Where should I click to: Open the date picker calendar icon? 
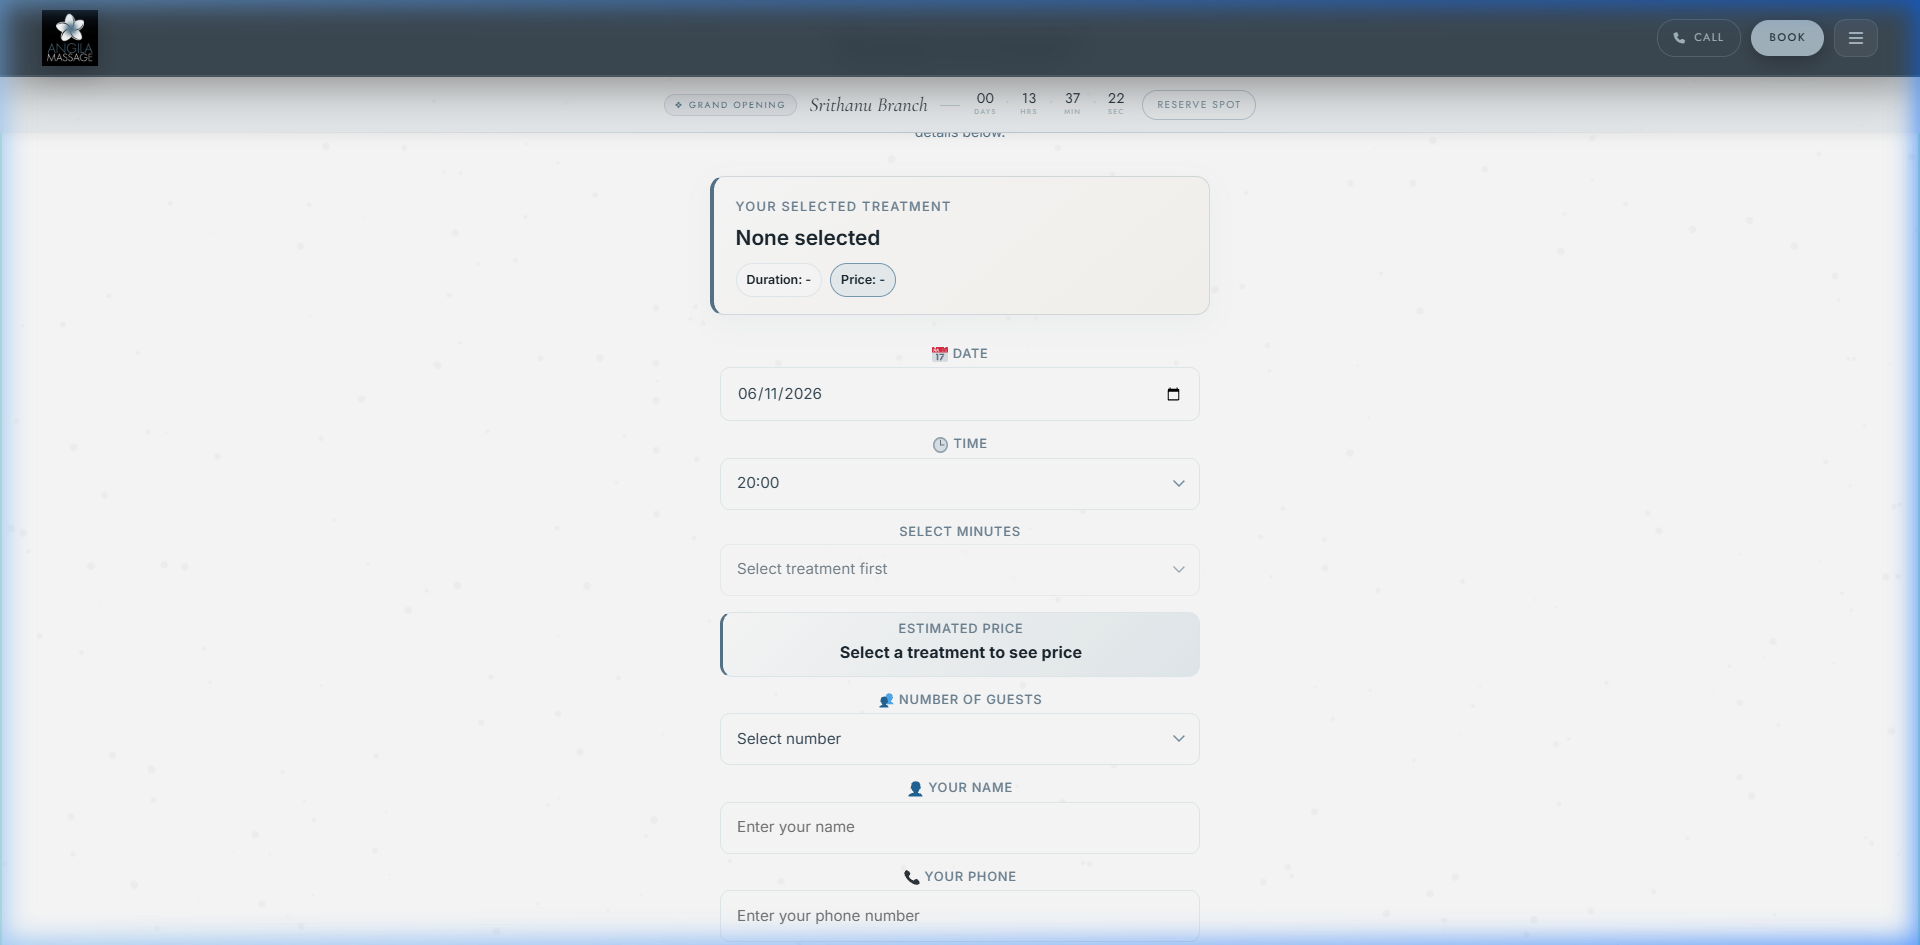click(x=1173, y=394)
